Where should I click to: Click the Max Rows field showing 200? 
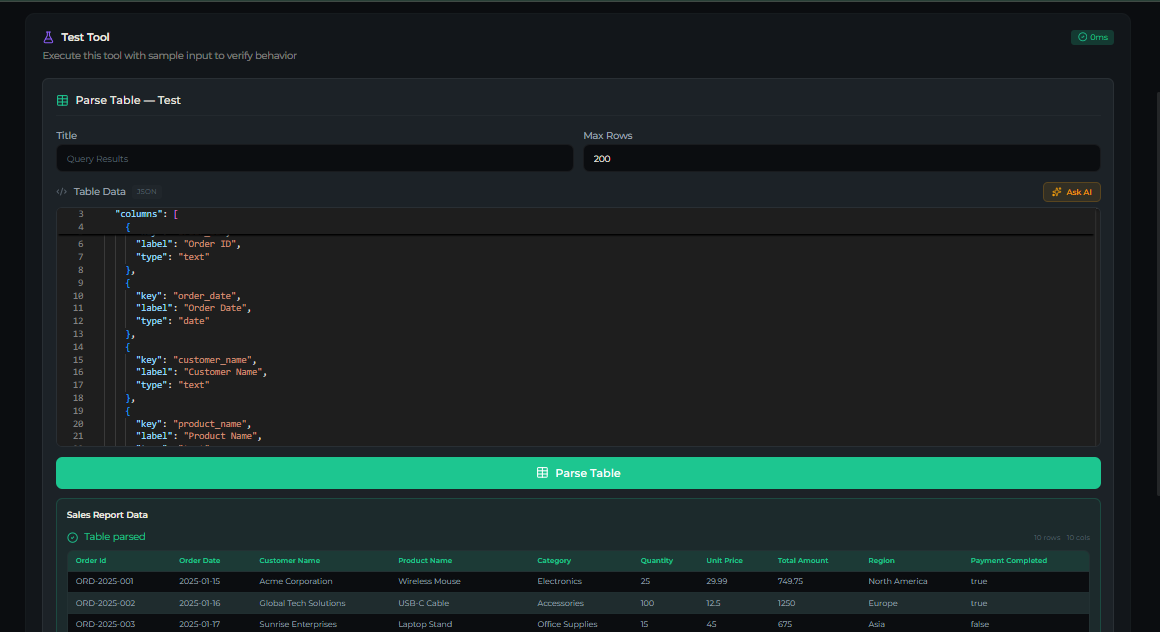tap(841, 158)
